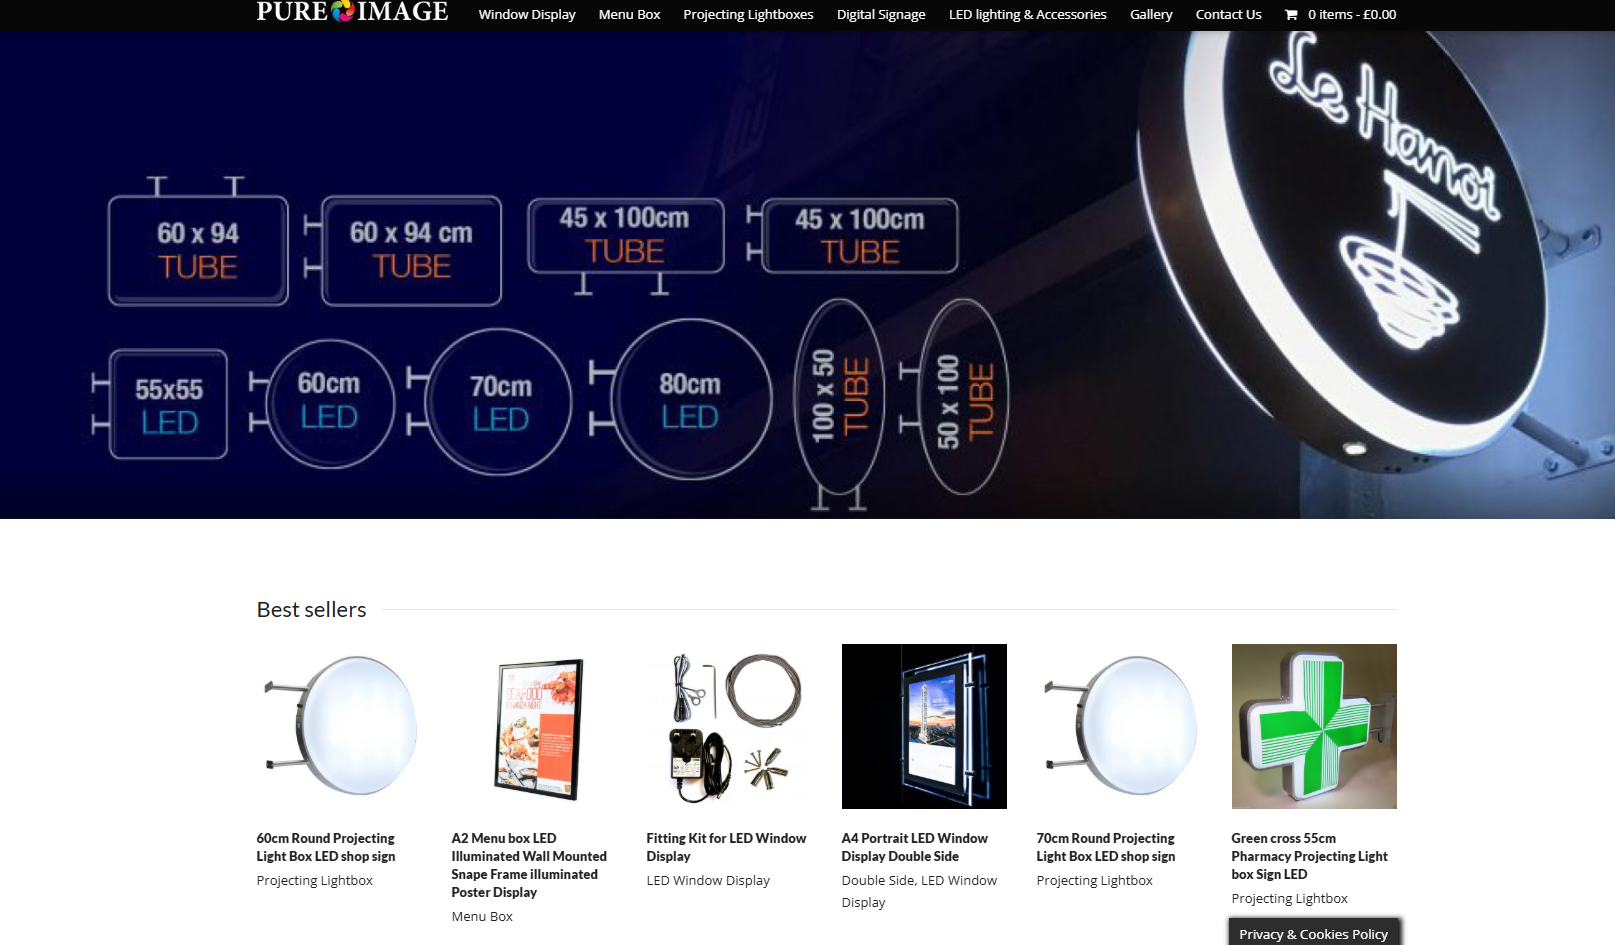
Task: Open the Contact Us page
Action: [x=1228, y=15]
